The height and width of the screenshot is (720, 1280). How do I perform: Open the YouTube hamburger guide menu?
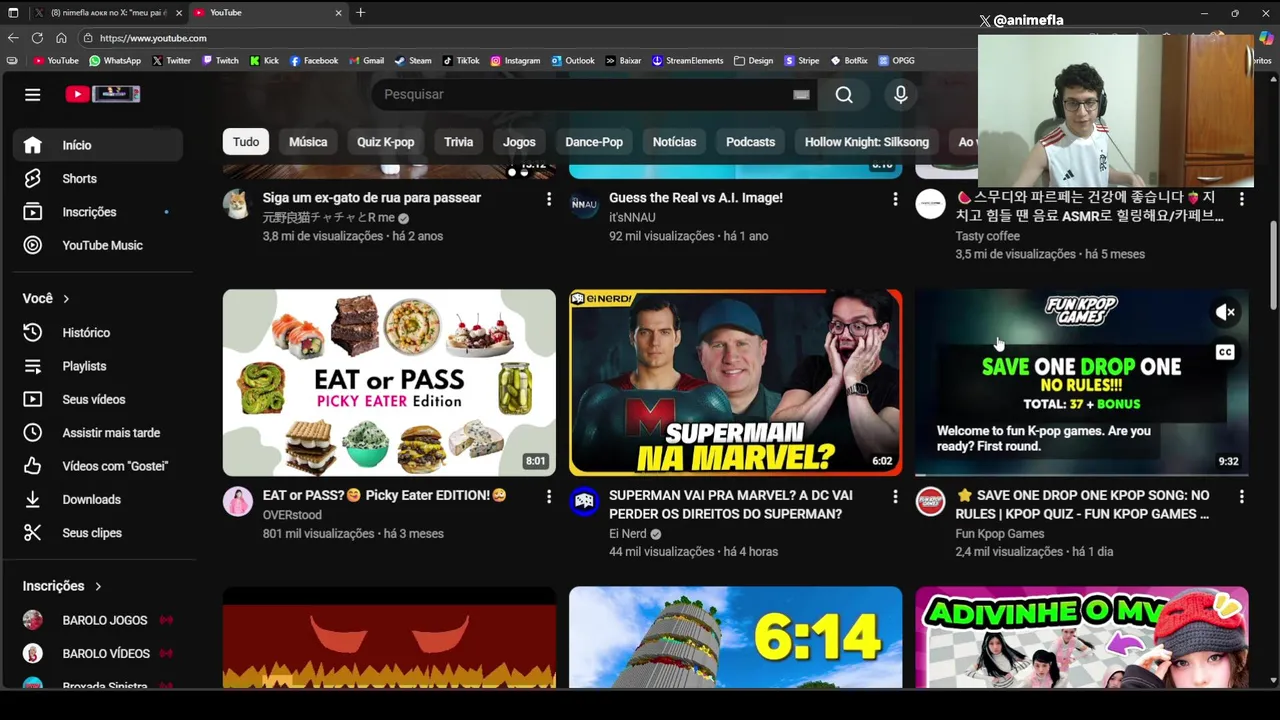point(33,94)
